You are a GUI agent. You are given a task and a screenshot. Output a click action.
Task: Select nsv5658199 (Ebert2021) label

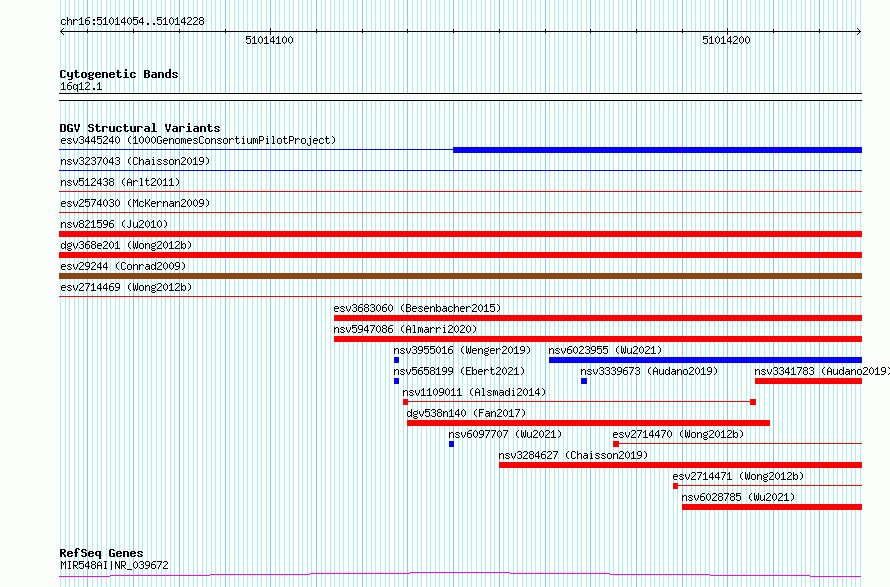tap(459, 371)
